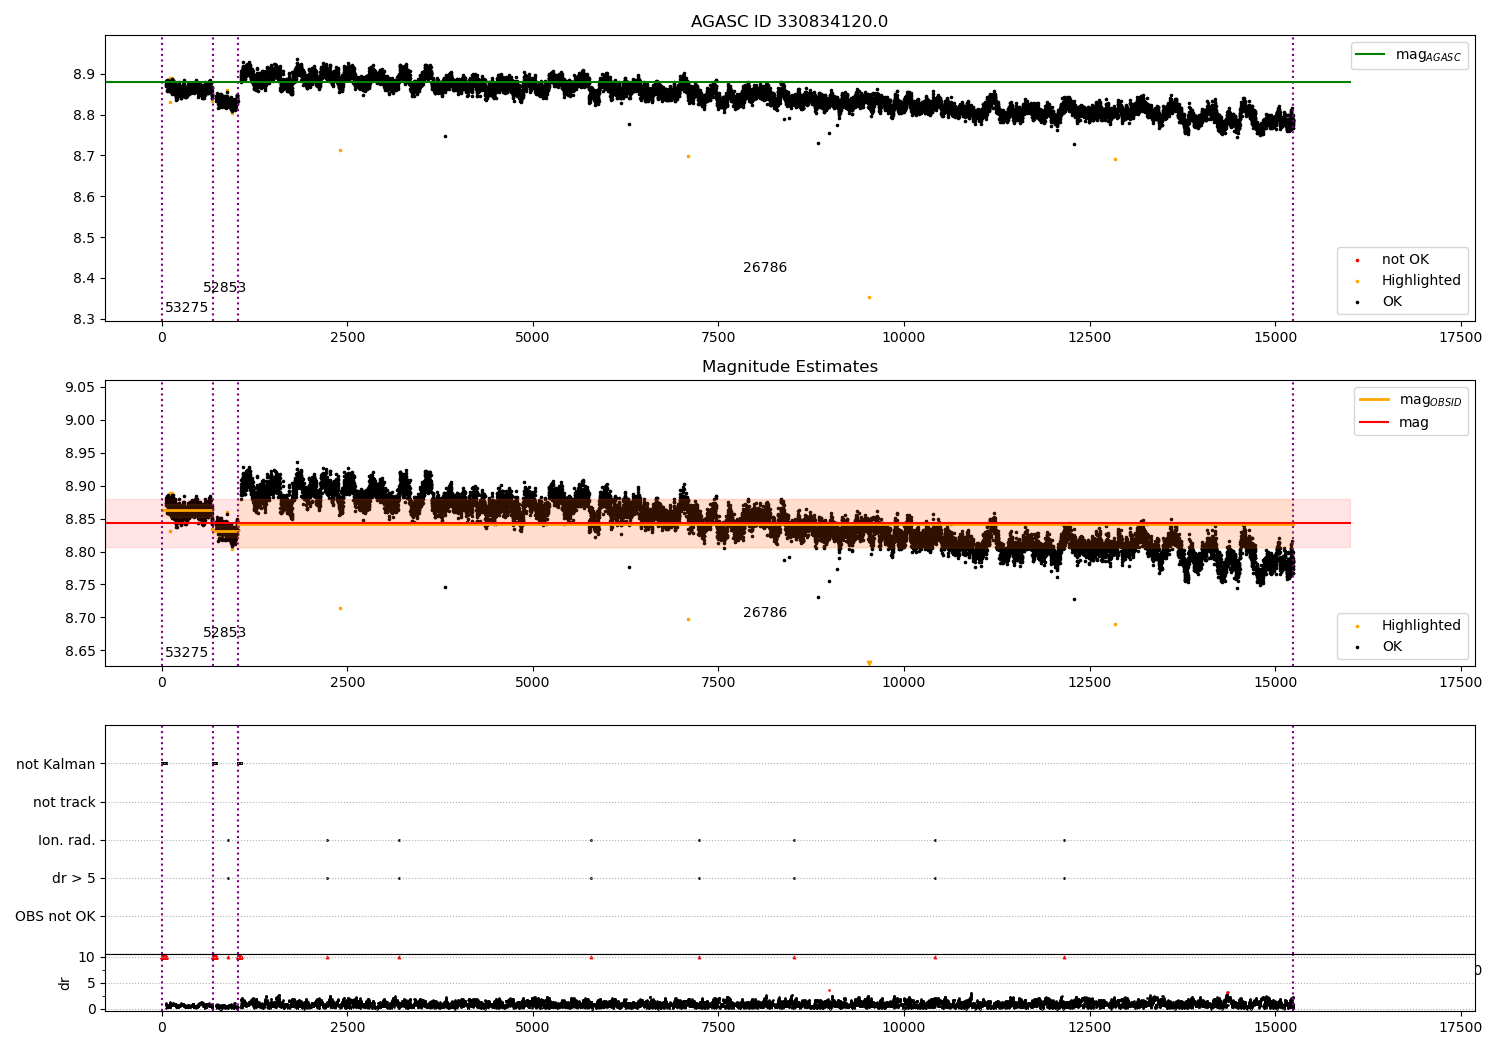
Task: Select the "52853" annotation in the top plot
Action: tap(225, 288)
